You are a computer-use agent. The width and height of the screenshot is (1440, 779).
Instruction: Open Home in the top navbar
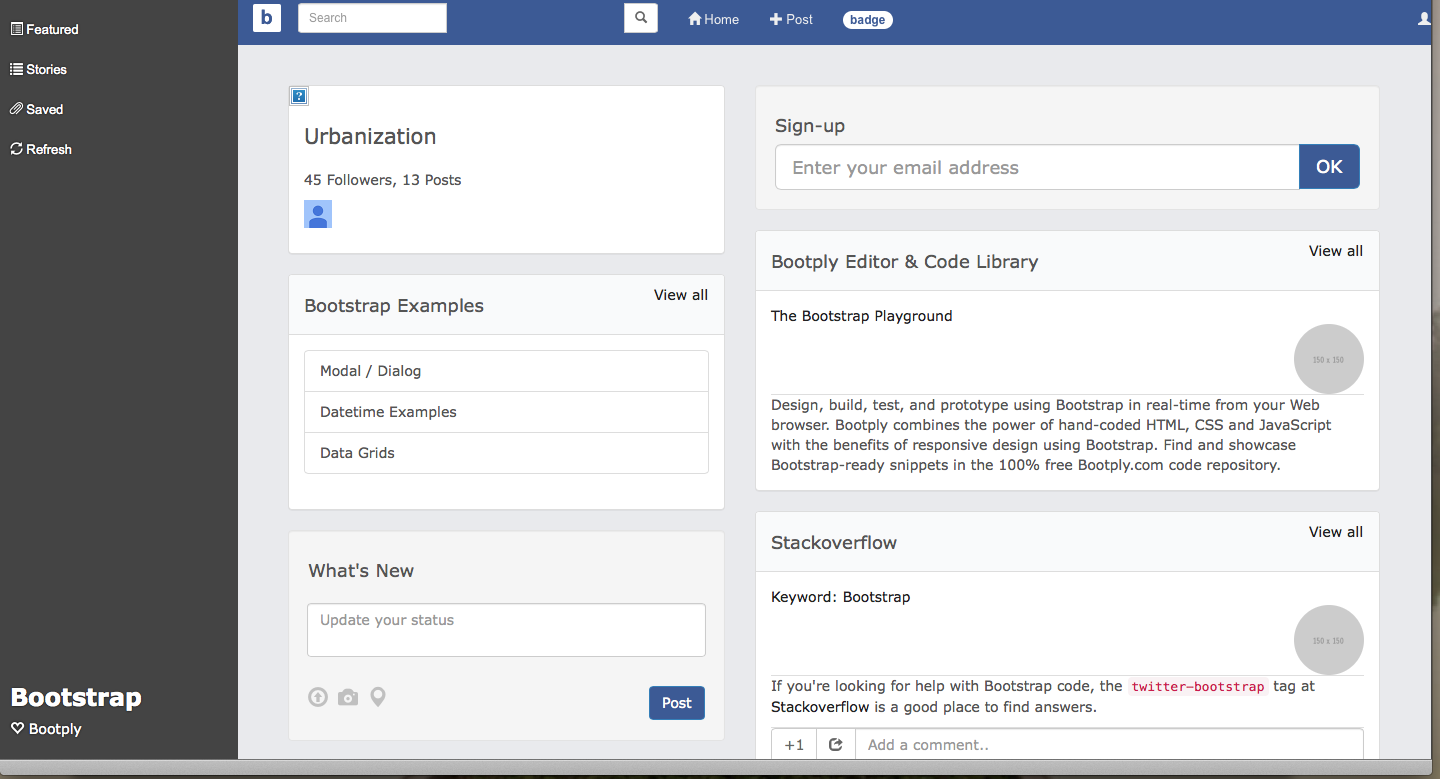click(x=714, y=19)
